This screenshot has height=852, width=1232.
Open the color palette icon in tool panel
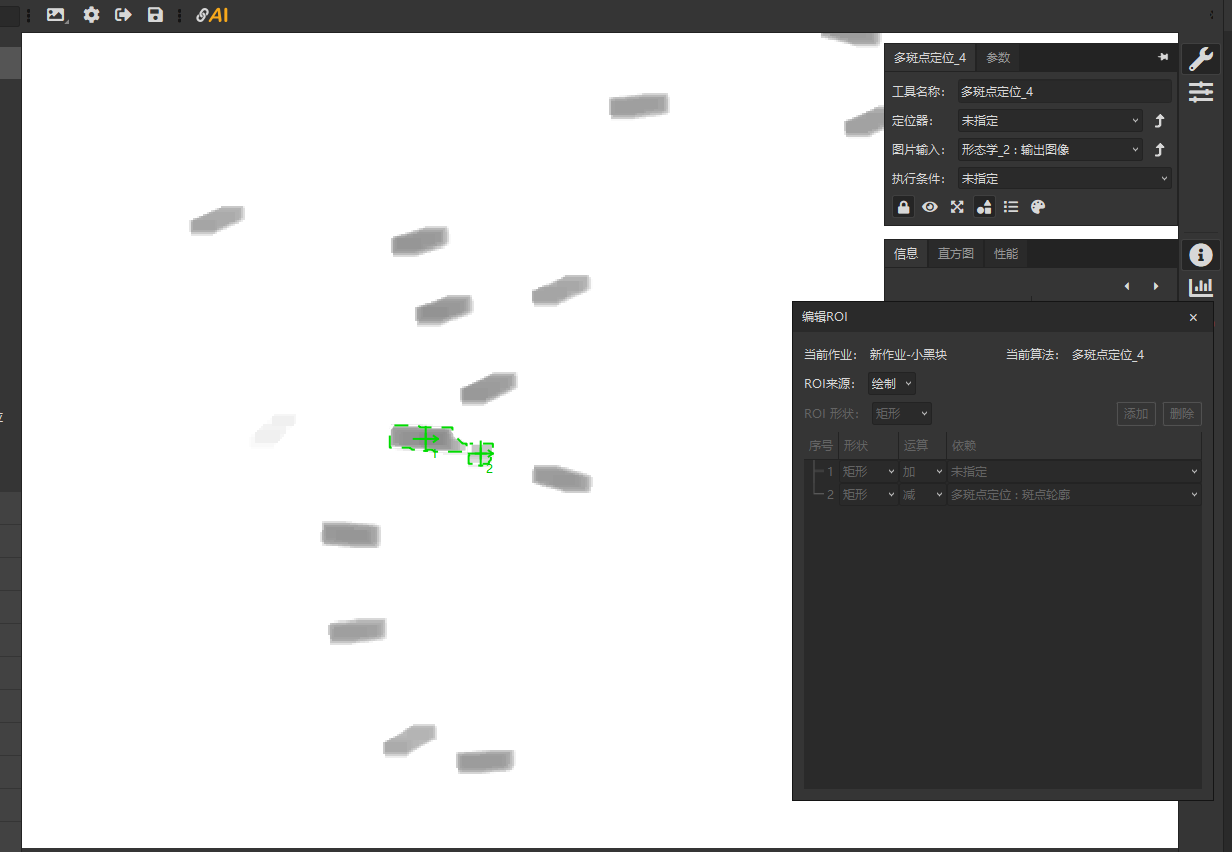coord(1038,207)
